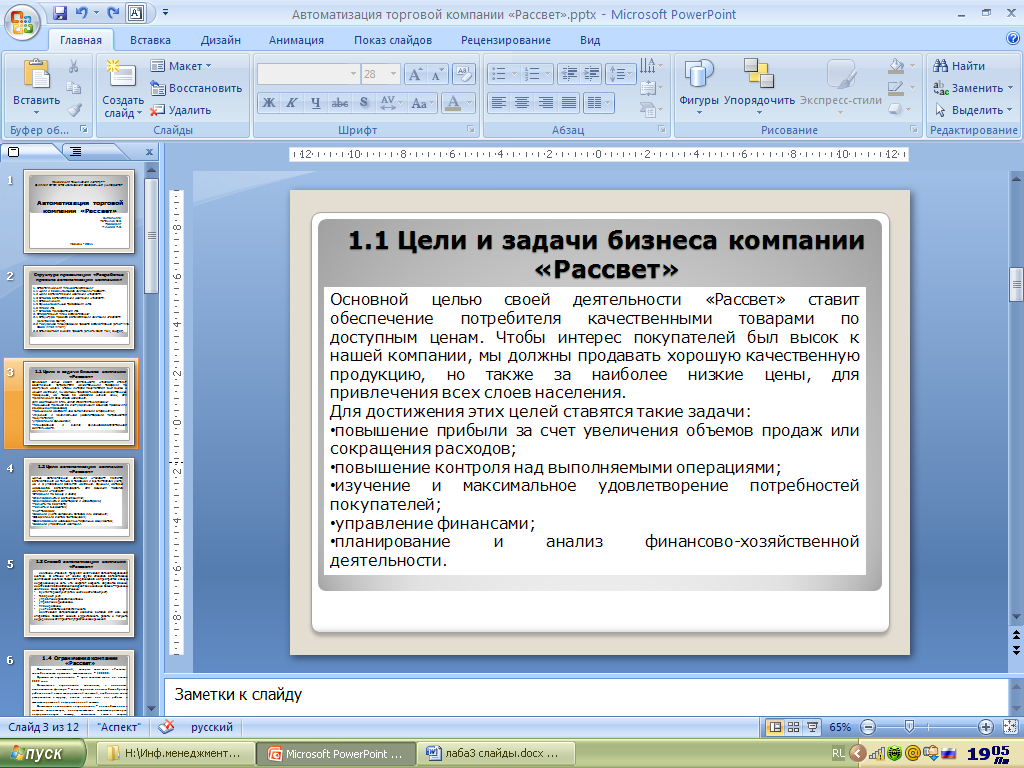The height and width of the screenshot is (768, 1024).
Task: Click Delete (Удалить) slide button
Action: [181, 110]
